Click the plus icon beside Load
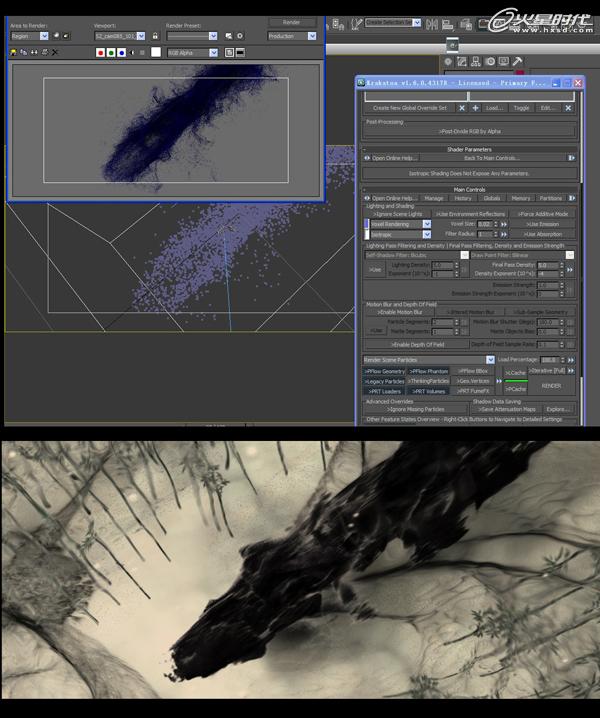Viewport: 600px width, 718px height. [x=476, y=107]
